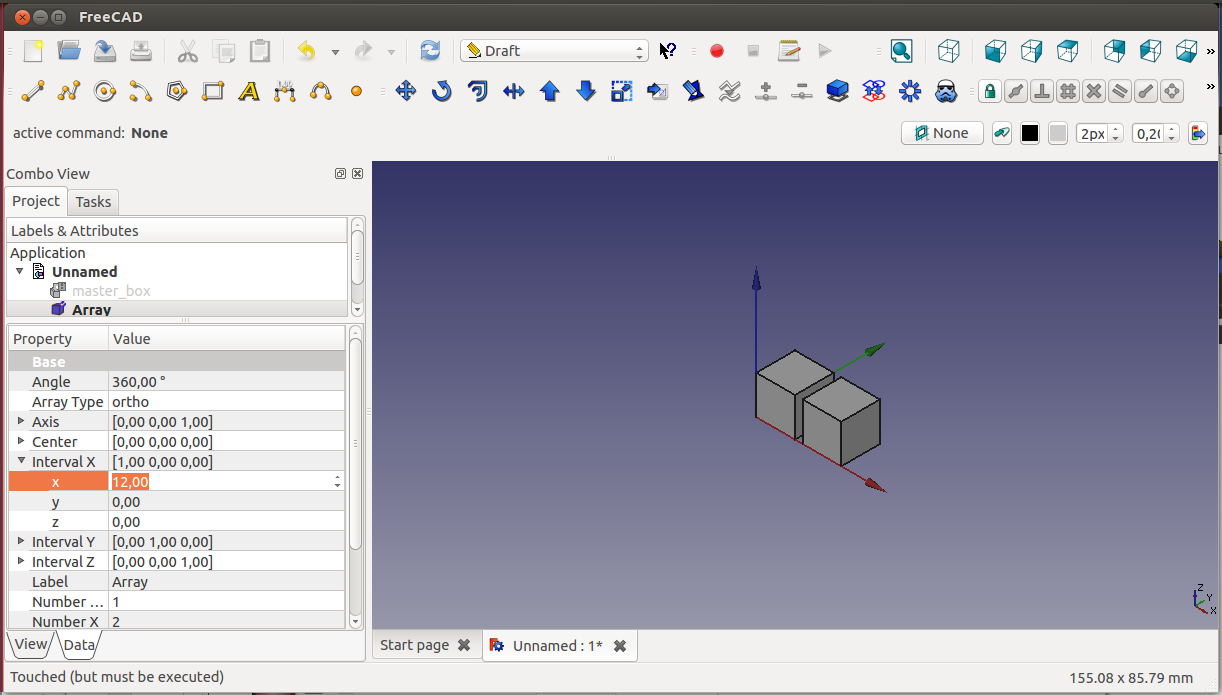The width and height of the screenshot is (1222, 695).
Task: Select the Draft Text tool
Action: click(x=249, y=92)
